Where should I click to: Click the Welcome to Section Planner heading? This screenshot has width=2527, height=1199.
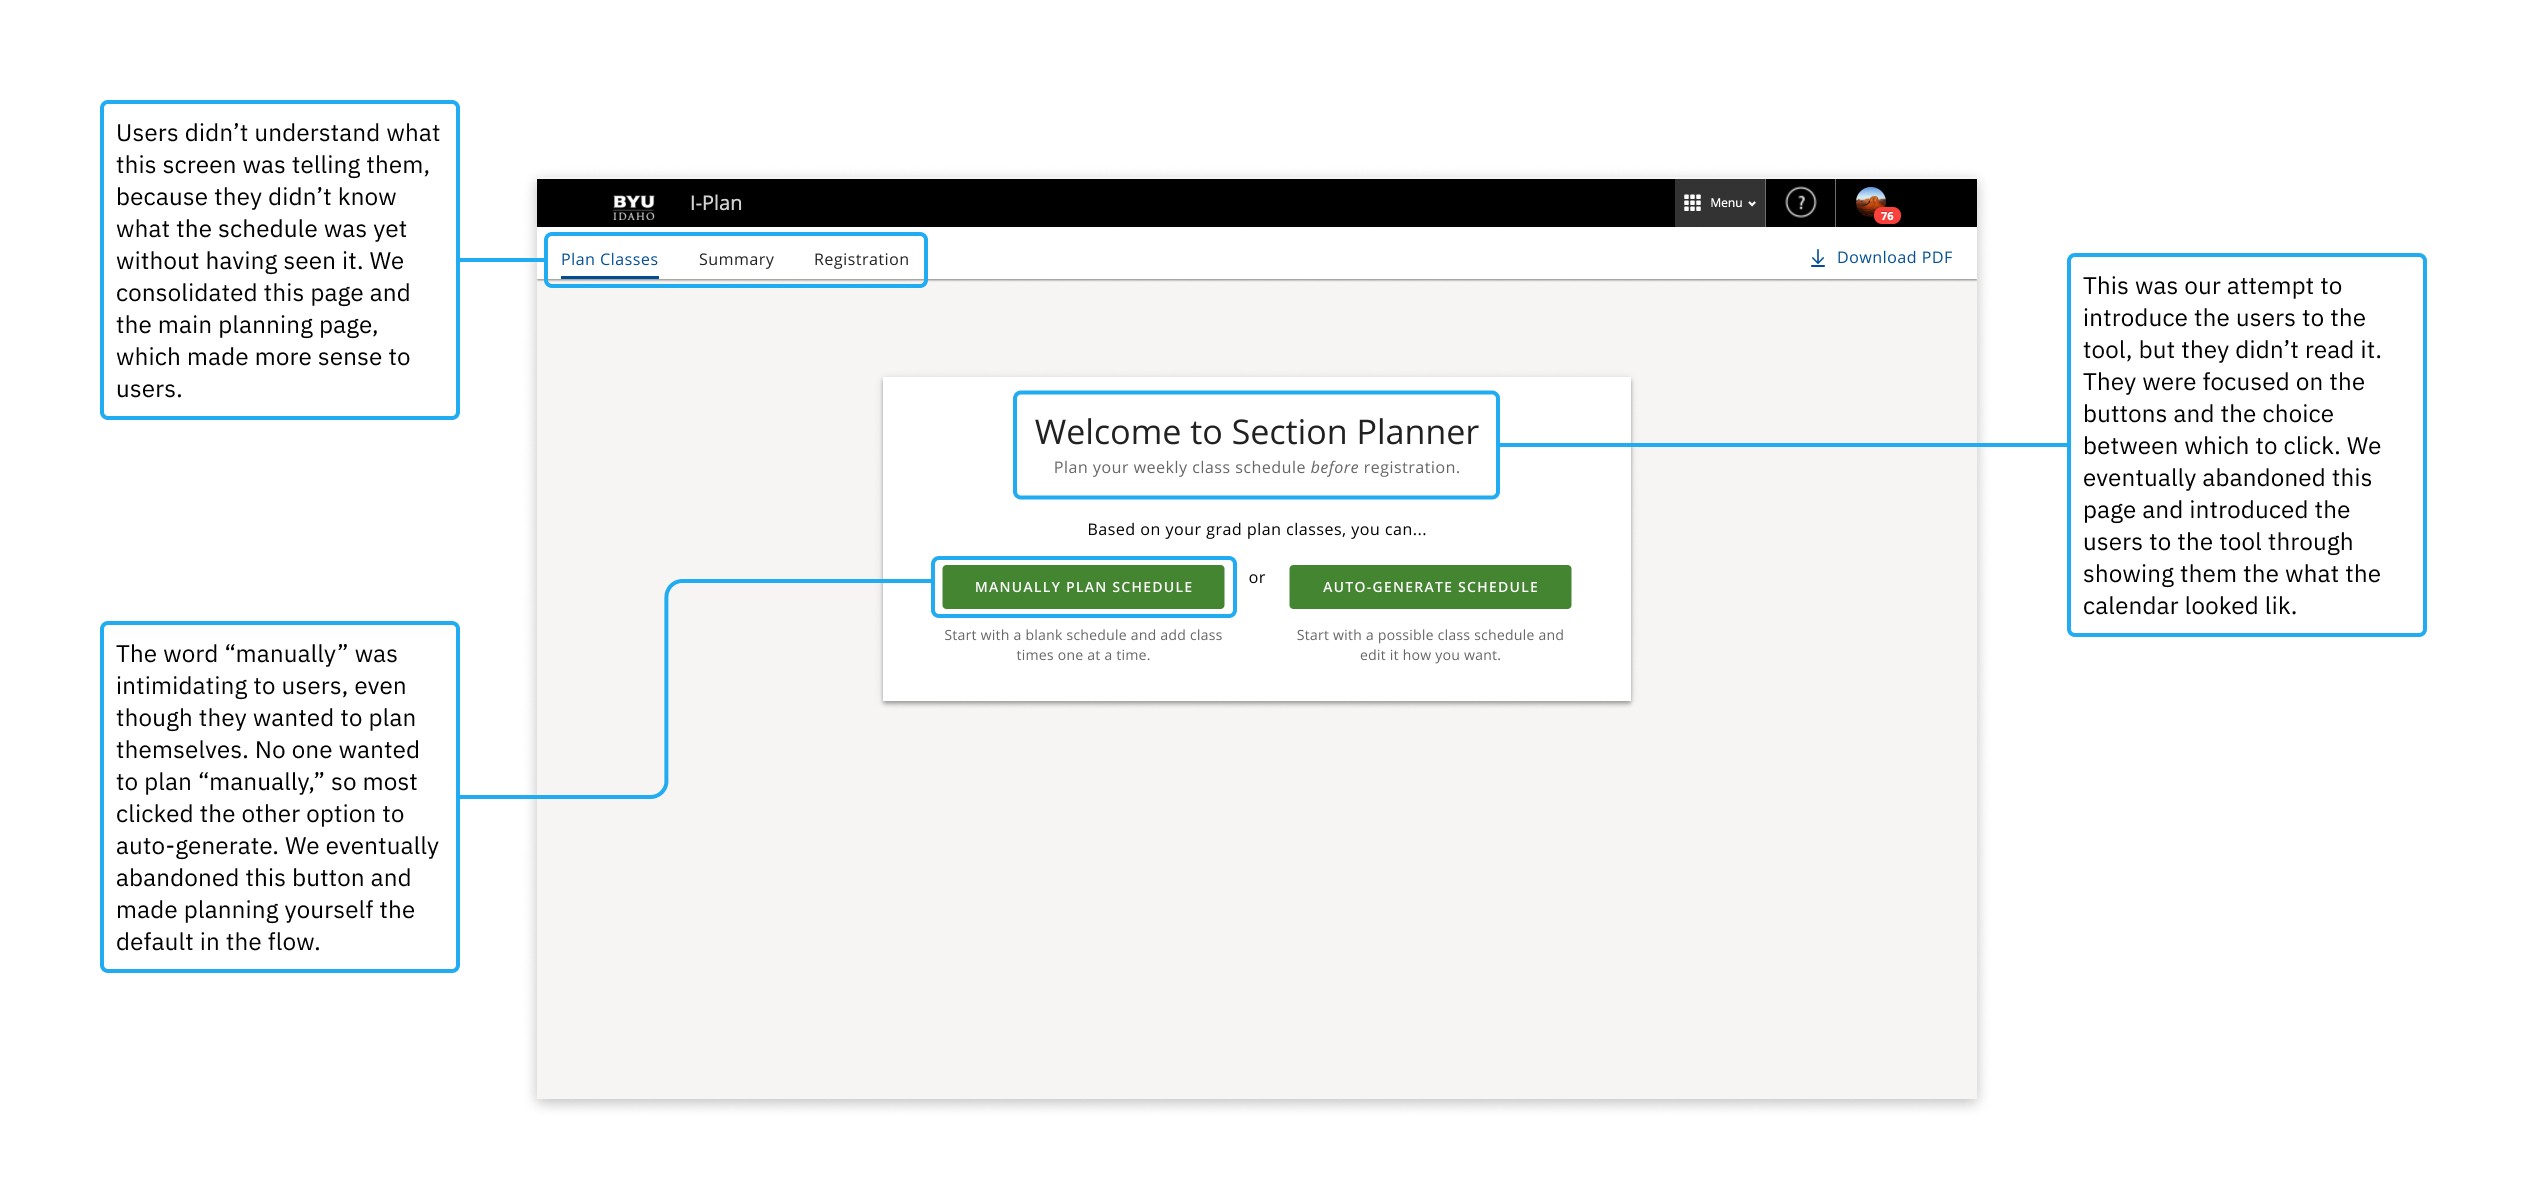[x=1256, y=432]
